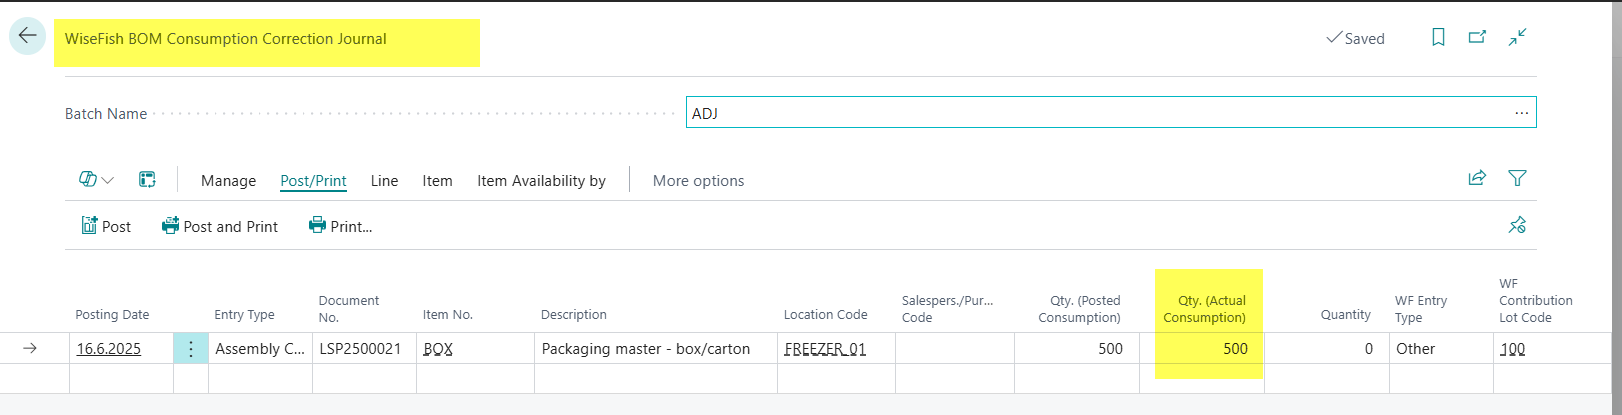
Task: Click Post and Print button
Action: 220,226
